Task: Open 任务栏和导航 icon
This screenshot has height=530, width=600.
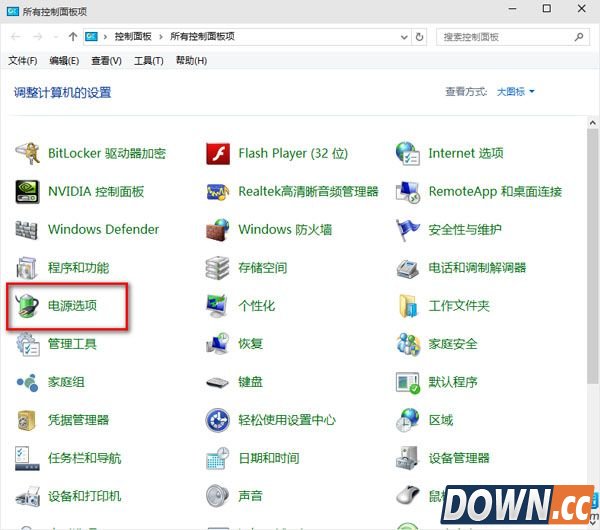Action: click(27, 458)
